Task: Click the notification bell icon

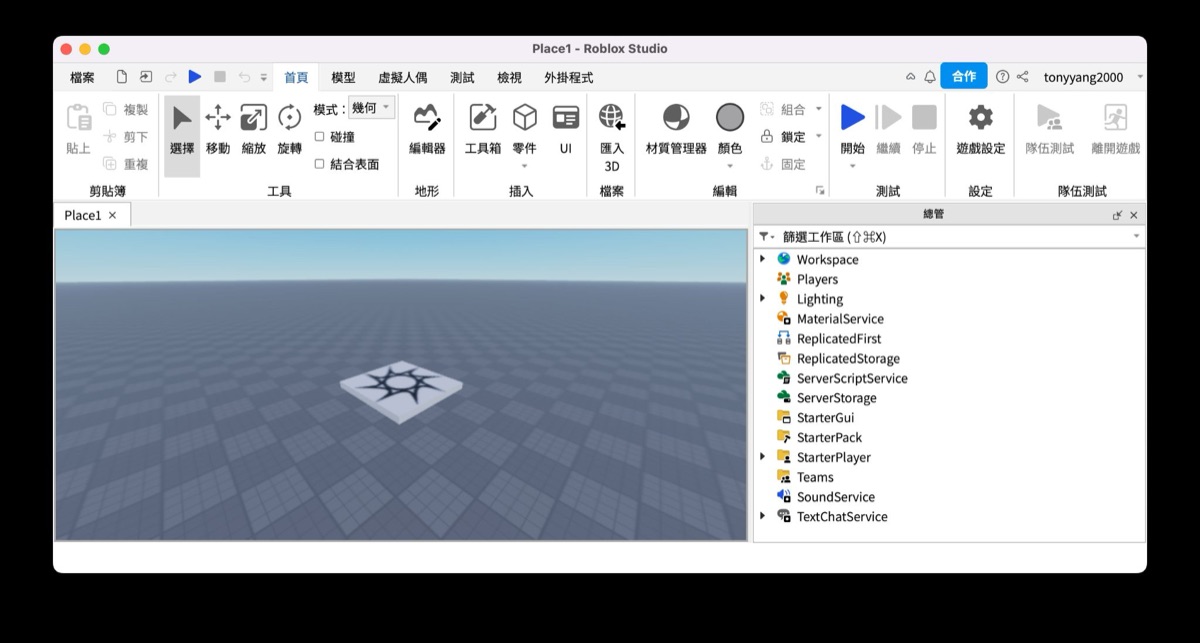Action: click(930, 77)
